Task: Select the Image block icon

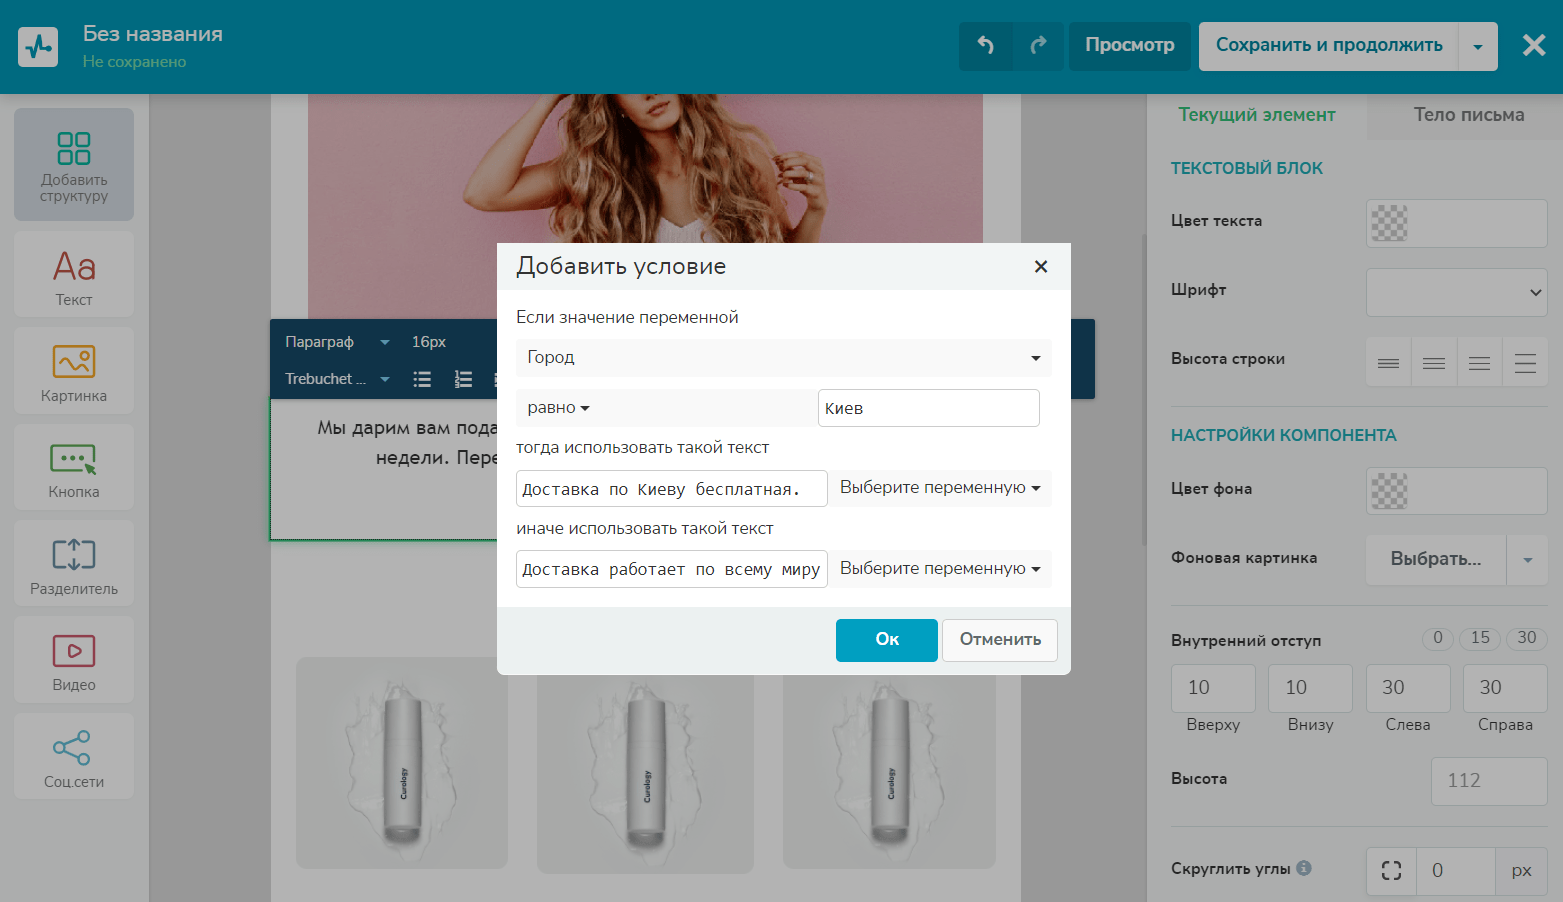Action: tap(74, 371)
